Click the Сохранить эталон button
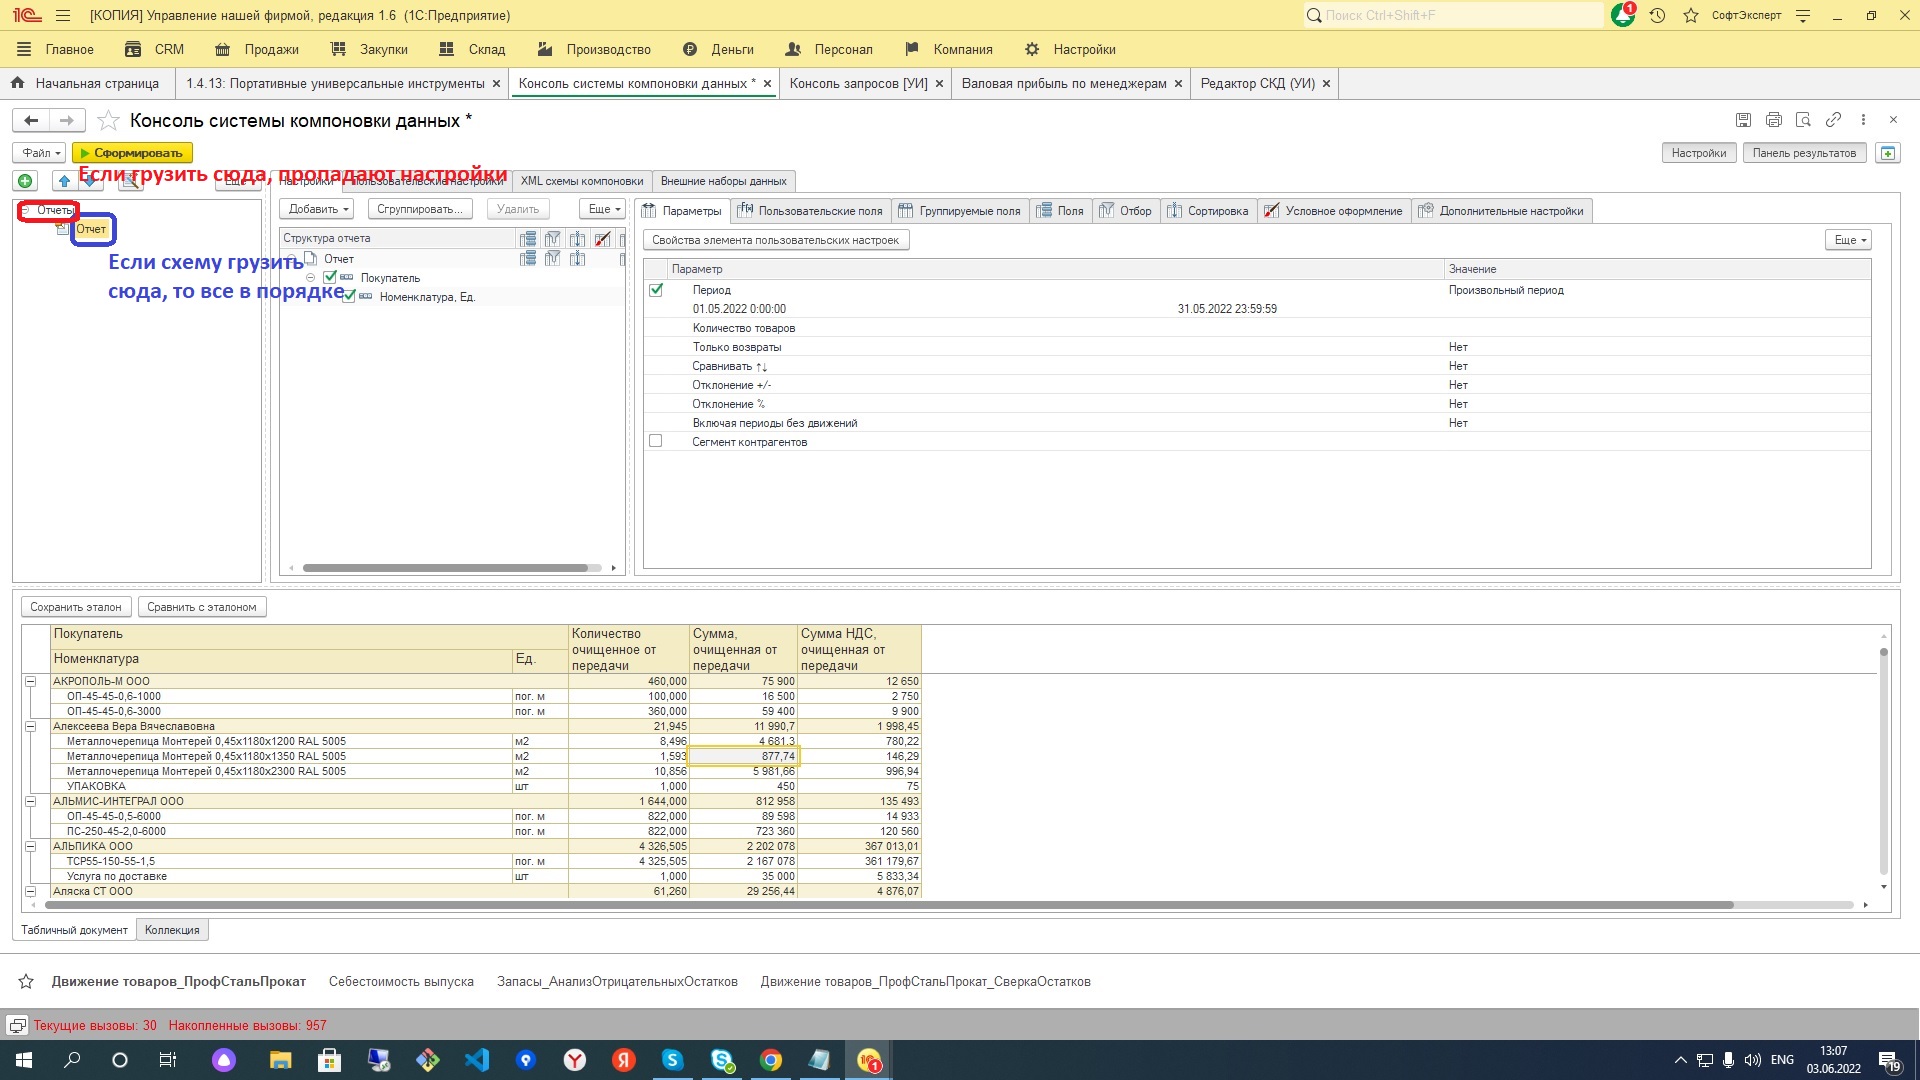The width and height of the screenshot is (1920, 1080). click(x=75, y=607)
